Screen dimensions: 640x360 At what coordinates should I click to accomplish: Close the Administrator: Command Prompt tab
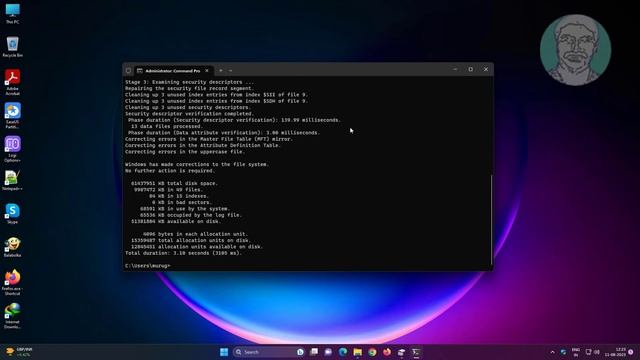point(207,71)
